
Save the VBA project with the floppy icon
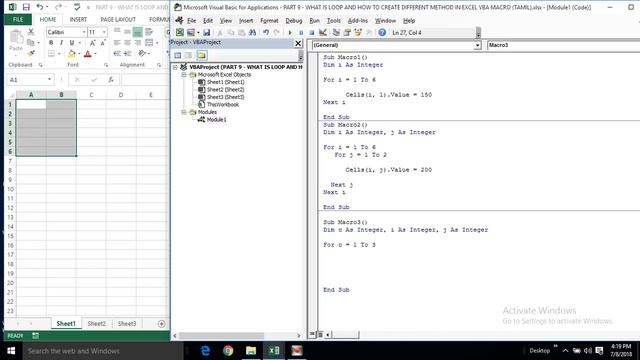coord(207,32)
